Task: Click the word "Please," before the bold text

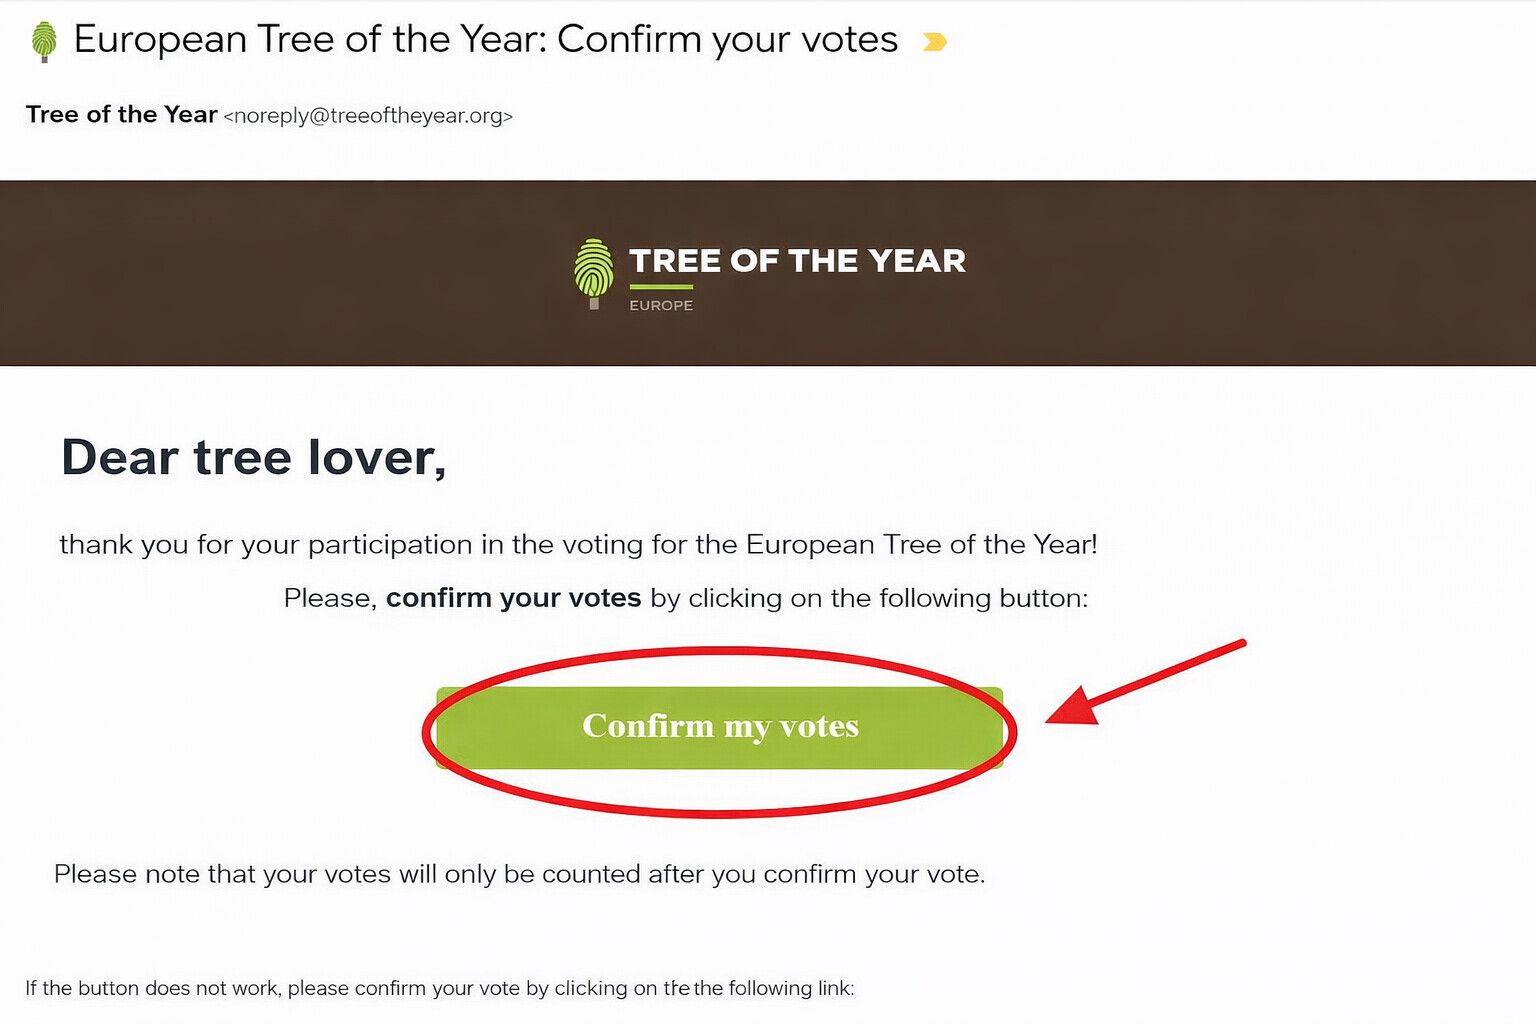Action: [329, 598]
